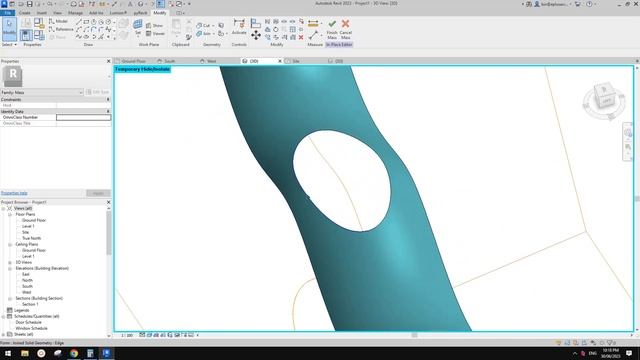The image size is (640, 360).
Task: Expand the Sheets (all) tree node
Action: click(4, 334)
